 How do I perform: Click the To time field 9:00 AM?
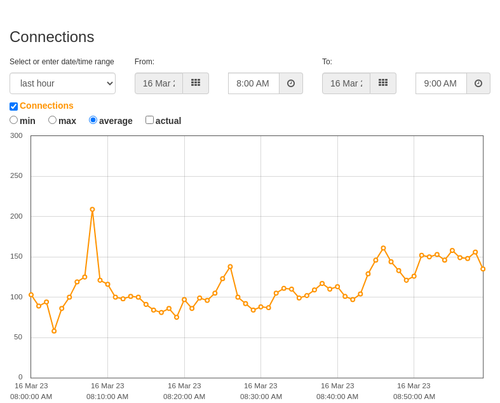click(x=441, y=83)
